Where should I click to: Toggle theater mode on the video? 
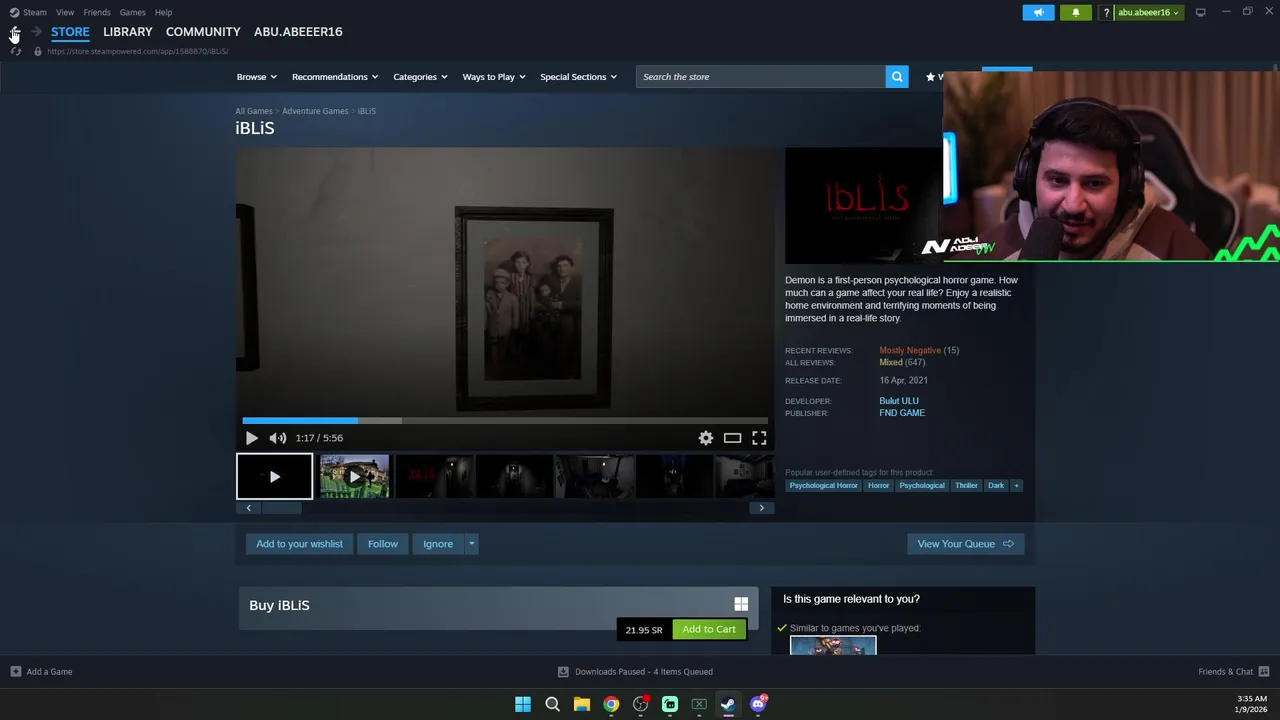coord(733,438)
